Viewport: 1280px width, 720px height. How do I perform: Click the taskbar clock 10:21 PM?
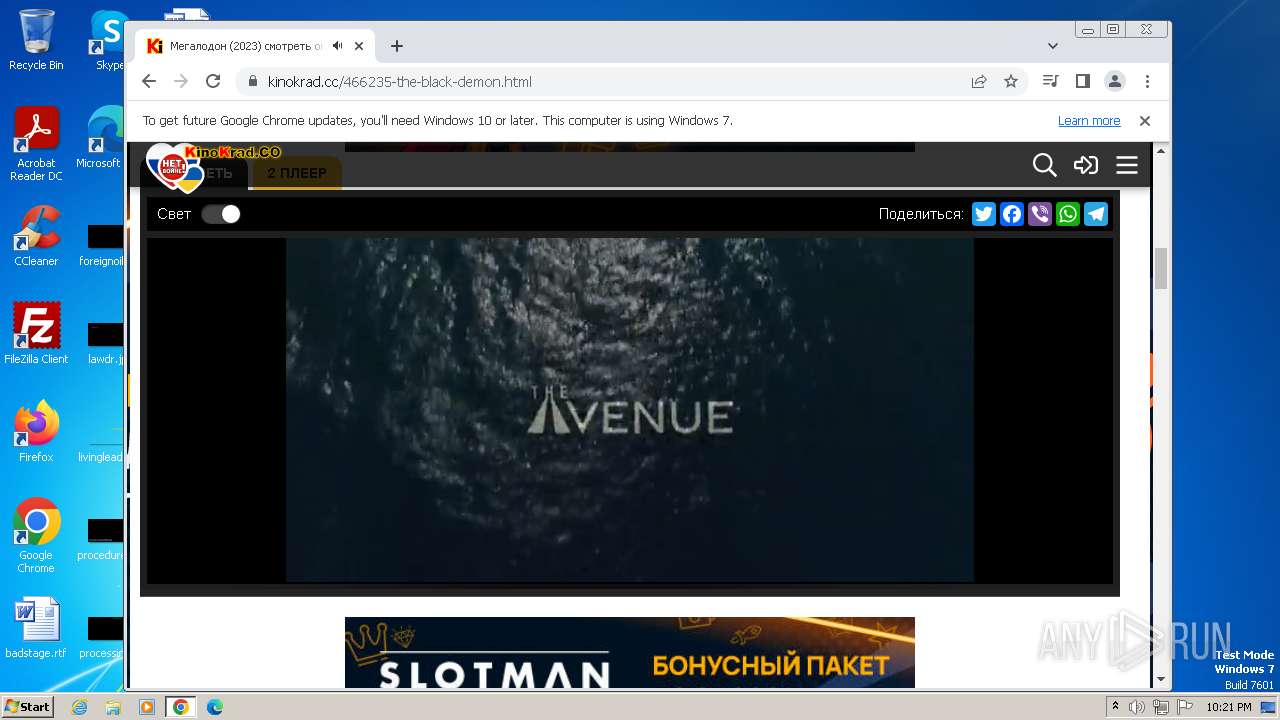click(x=1229, y=707)
